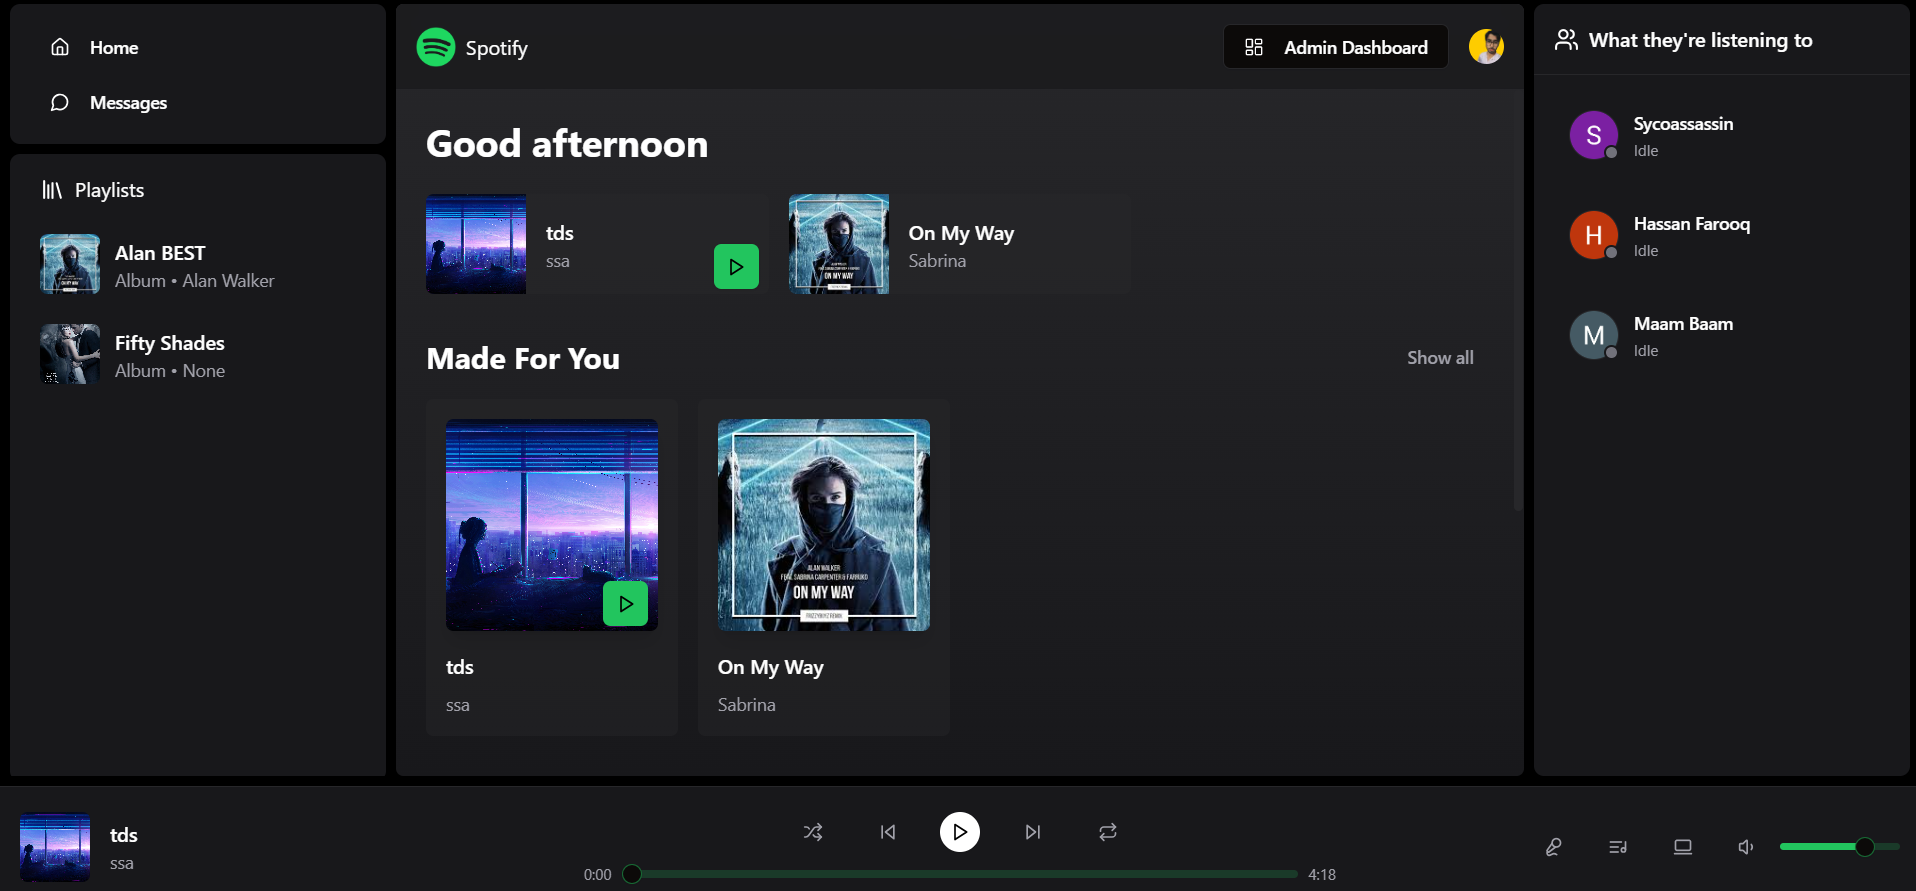
Task: Click the Fifty Shades playlist cover
Action: pos(70,354)
